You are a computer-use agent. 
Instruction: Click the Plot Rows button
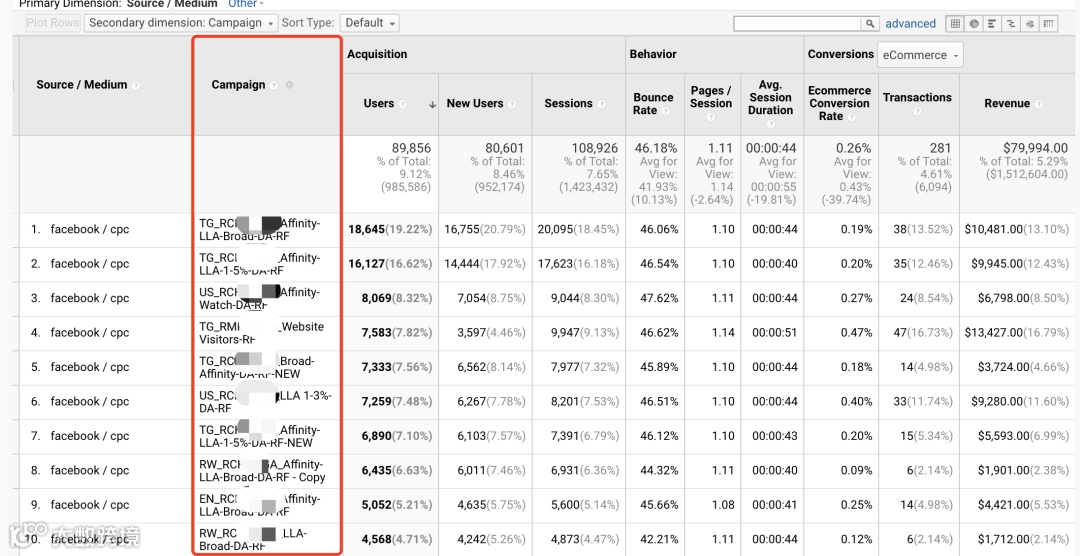click(52, 23)
